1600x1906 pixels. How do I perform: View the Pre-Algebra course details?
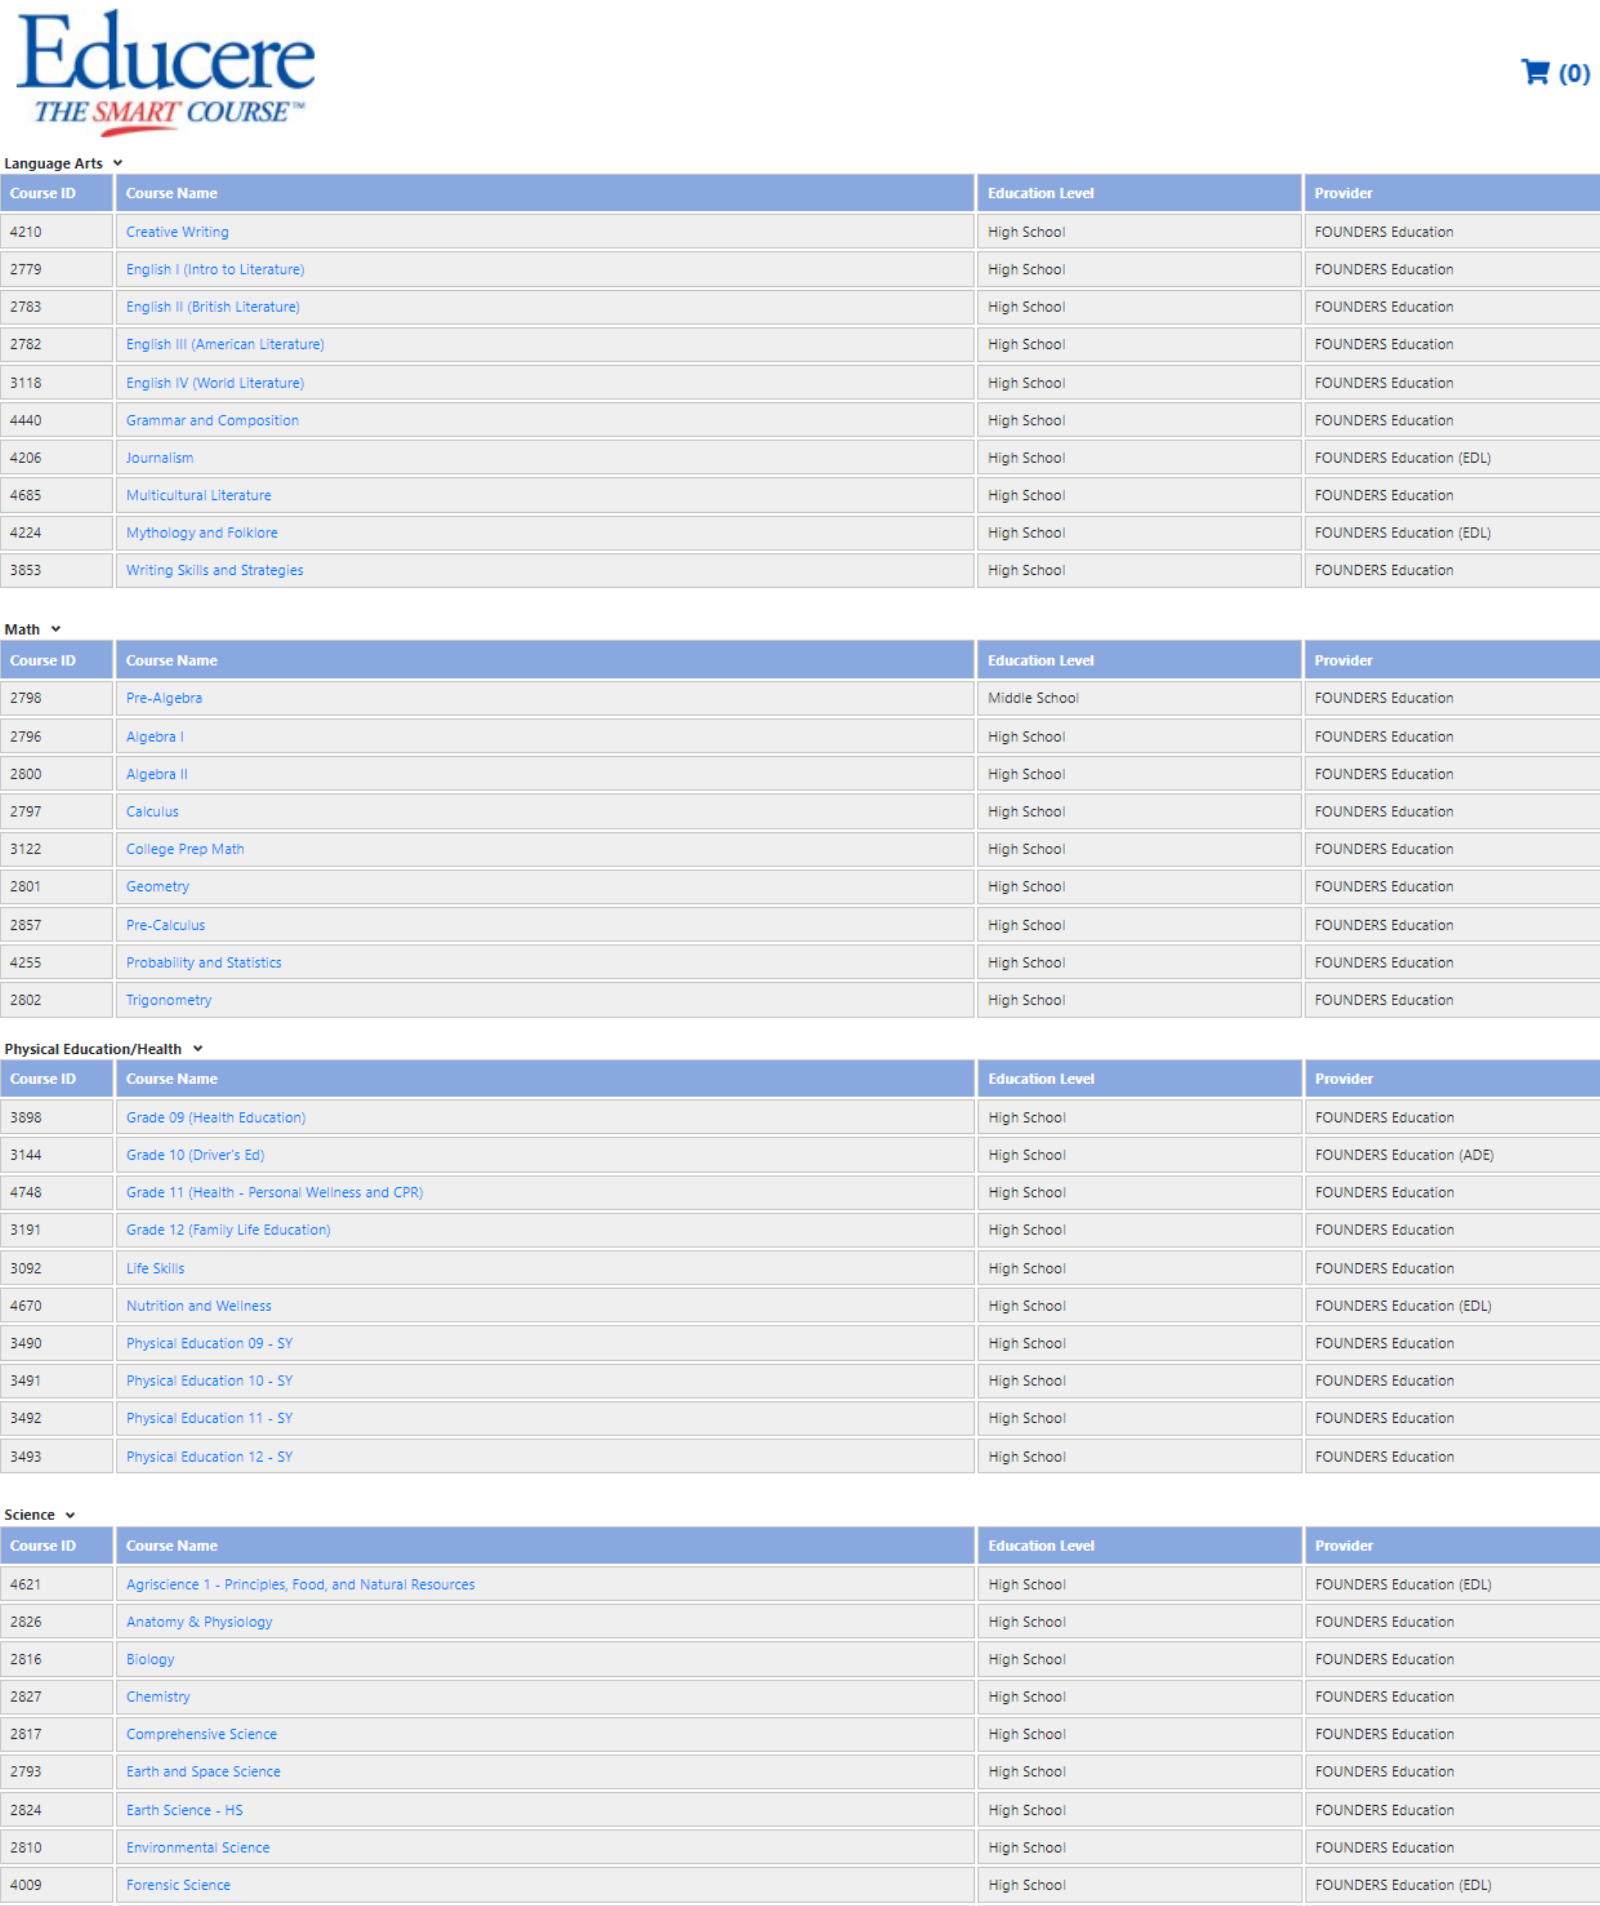click(164, 698)
